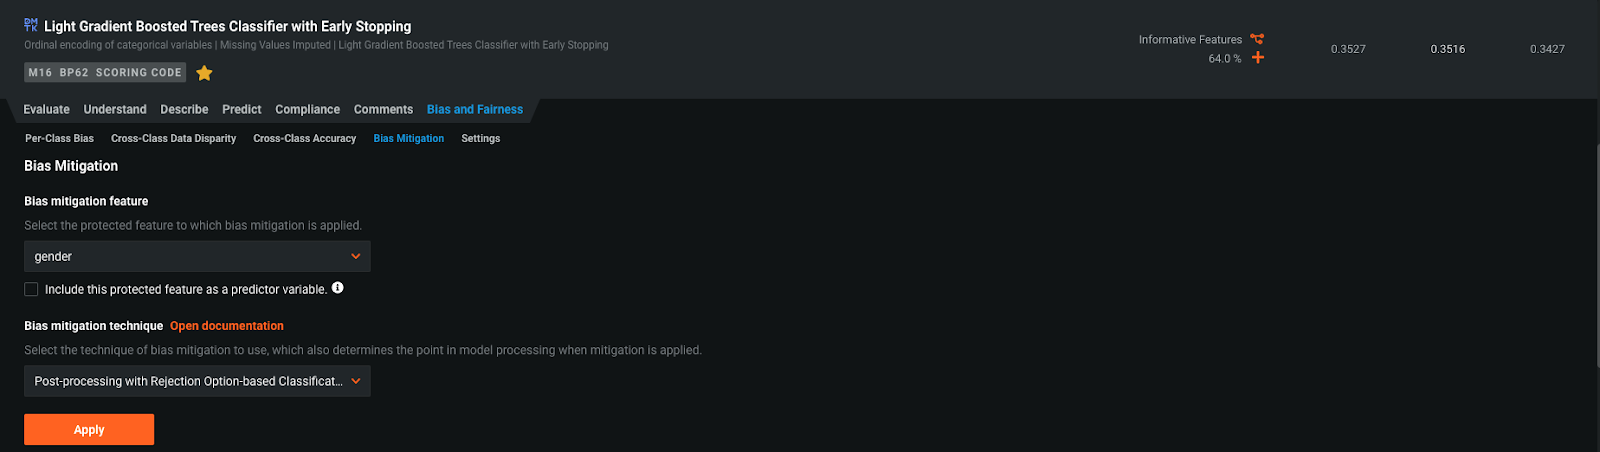Click the orange plus icon beside 64.0 %
The image size is (1600, 452).
[x=1258, y=58]
